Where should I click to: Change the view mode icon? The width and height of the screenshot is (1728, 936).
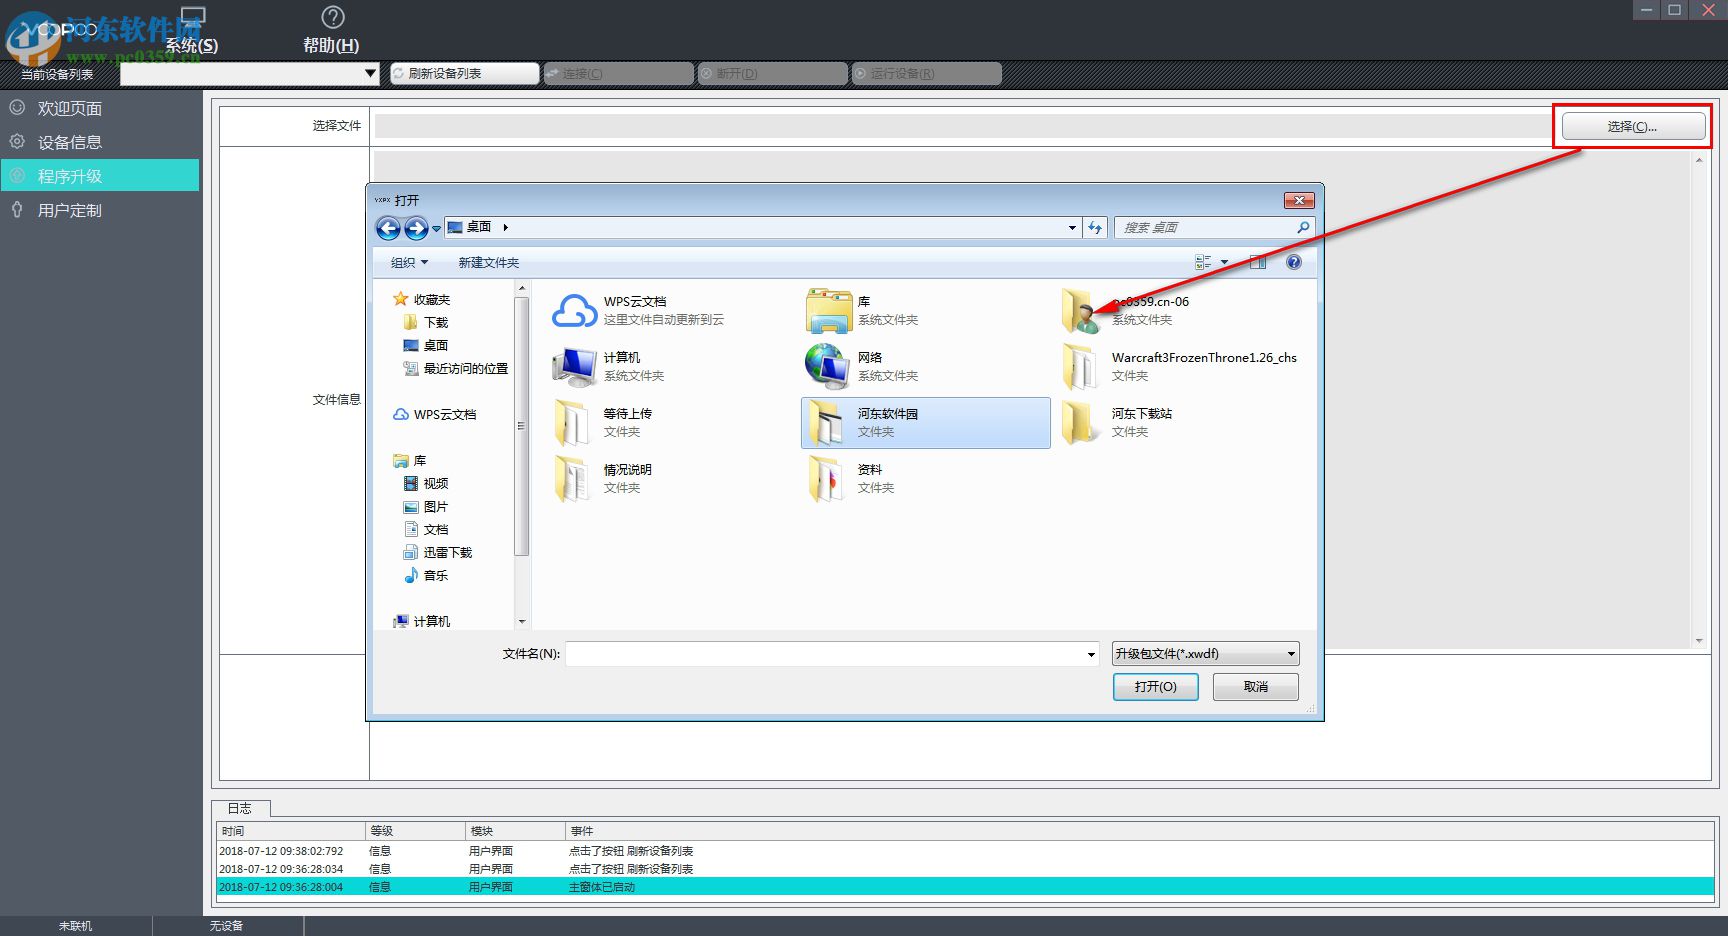coord(1203,262)
